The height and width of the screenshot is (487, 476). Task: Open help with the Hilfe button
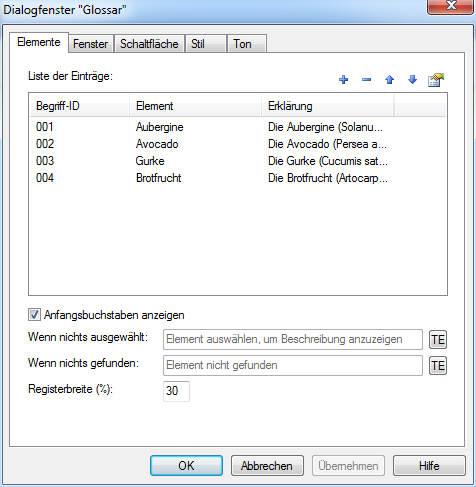click(429, 465)
